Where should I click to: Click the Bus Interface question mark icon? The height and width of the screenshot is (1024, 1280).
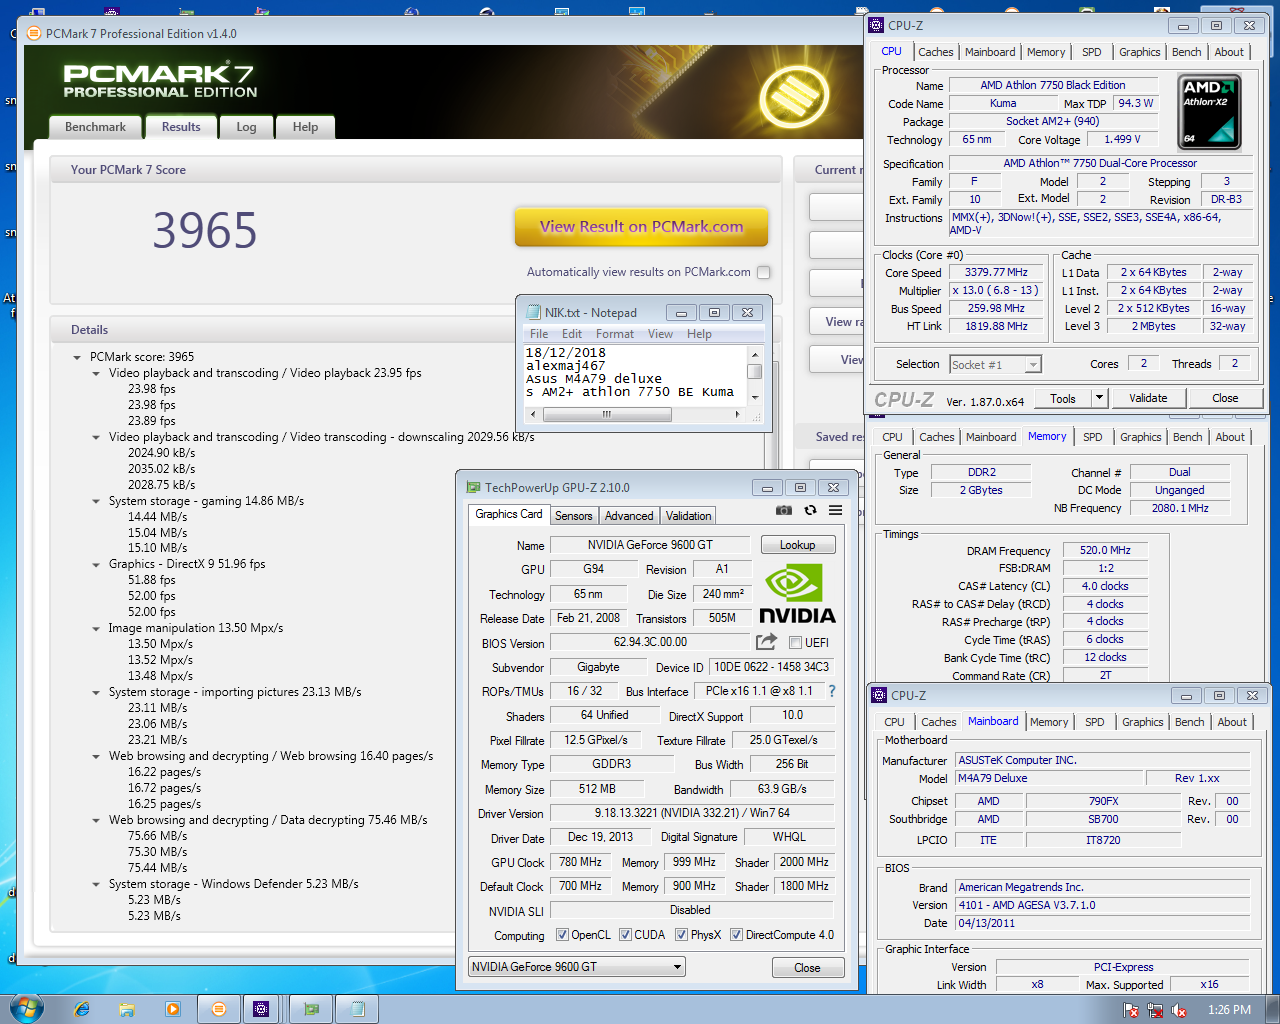(831, 691)
